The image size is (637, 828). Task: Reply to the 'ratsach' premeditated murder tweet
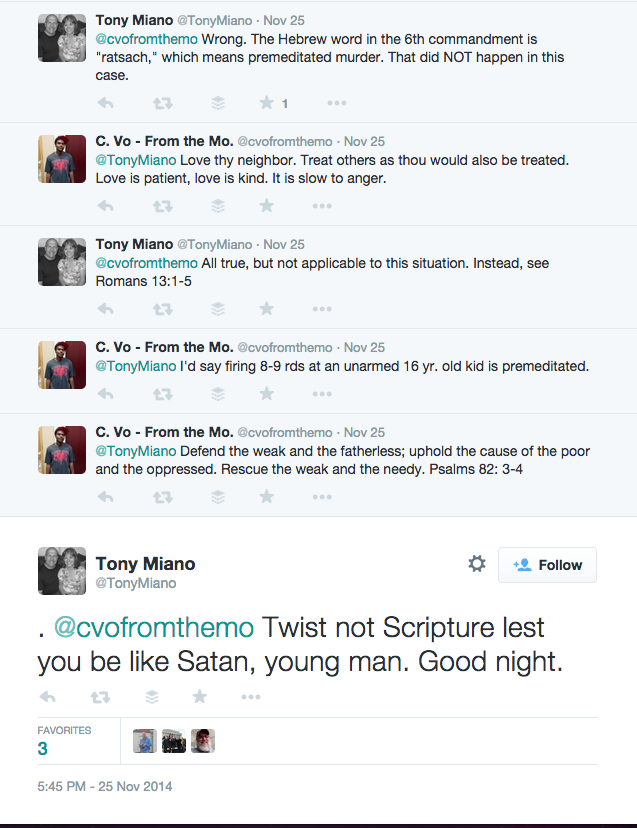coord(105,103)
